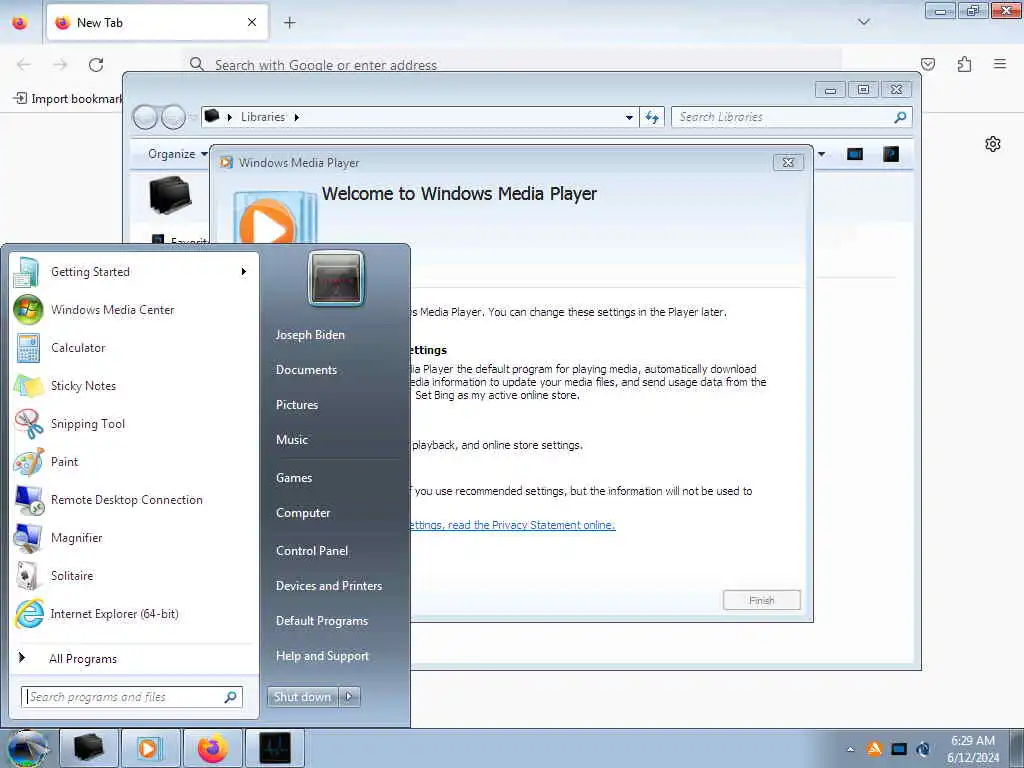
Task: Open the dark monitor taskbar app
Action: click(274, 748)
